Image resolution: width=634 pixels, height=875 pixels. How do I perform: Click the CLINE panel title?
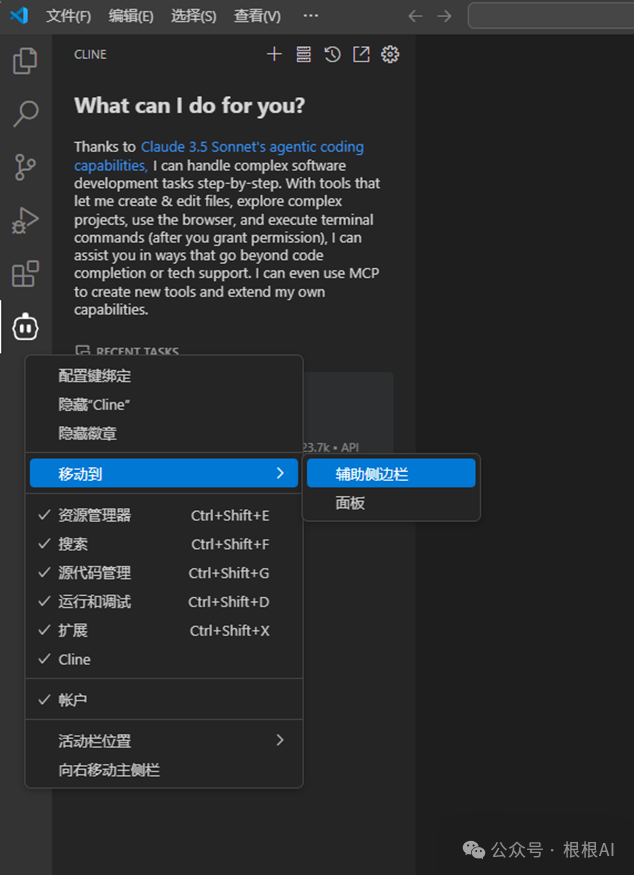[x=90, y=54]
